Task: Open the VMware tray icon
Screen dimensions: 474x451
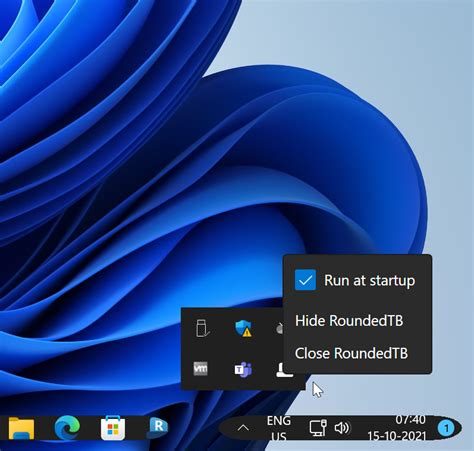Action: (201, 369)
